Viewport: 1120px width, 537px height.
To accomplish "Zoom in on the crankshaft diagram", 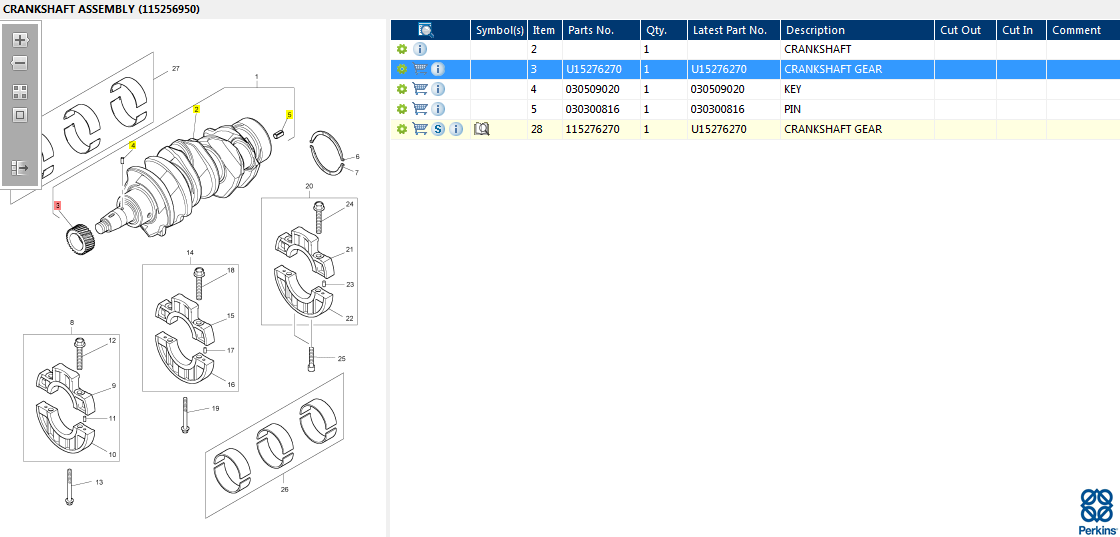I will coord(20,40).
